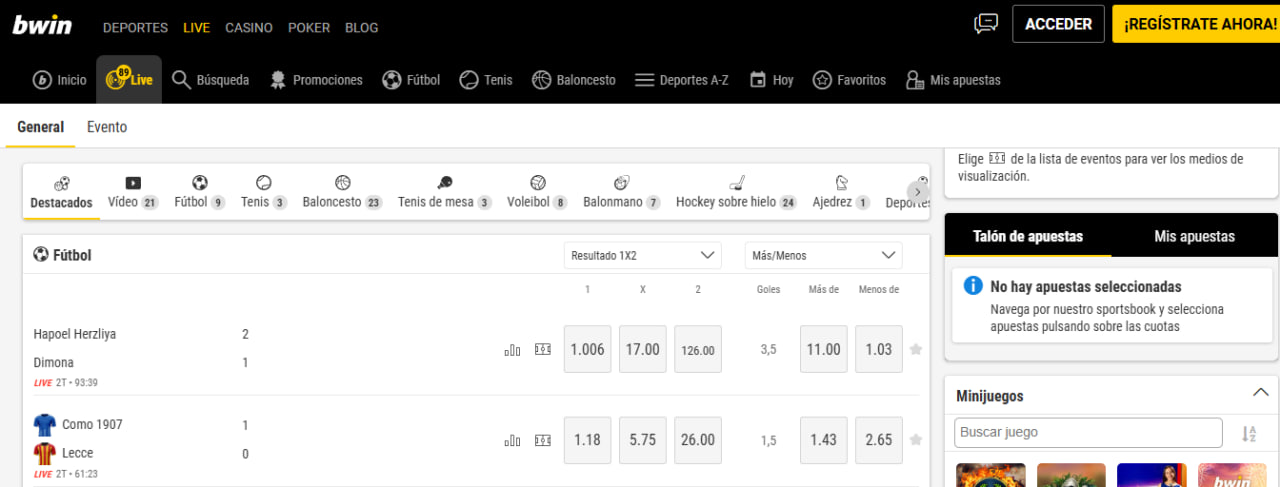Screen dimensions: 1280x487
Task: Select Destacados sport filter
Action: (61, 193)
